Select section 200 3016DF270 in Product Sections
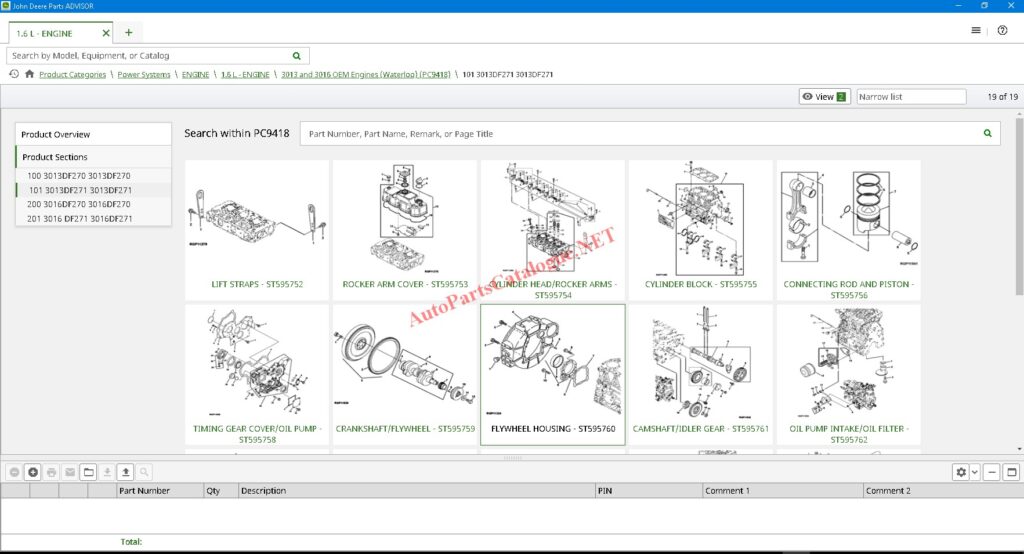The image size is (1024, 554). point(79,204)
